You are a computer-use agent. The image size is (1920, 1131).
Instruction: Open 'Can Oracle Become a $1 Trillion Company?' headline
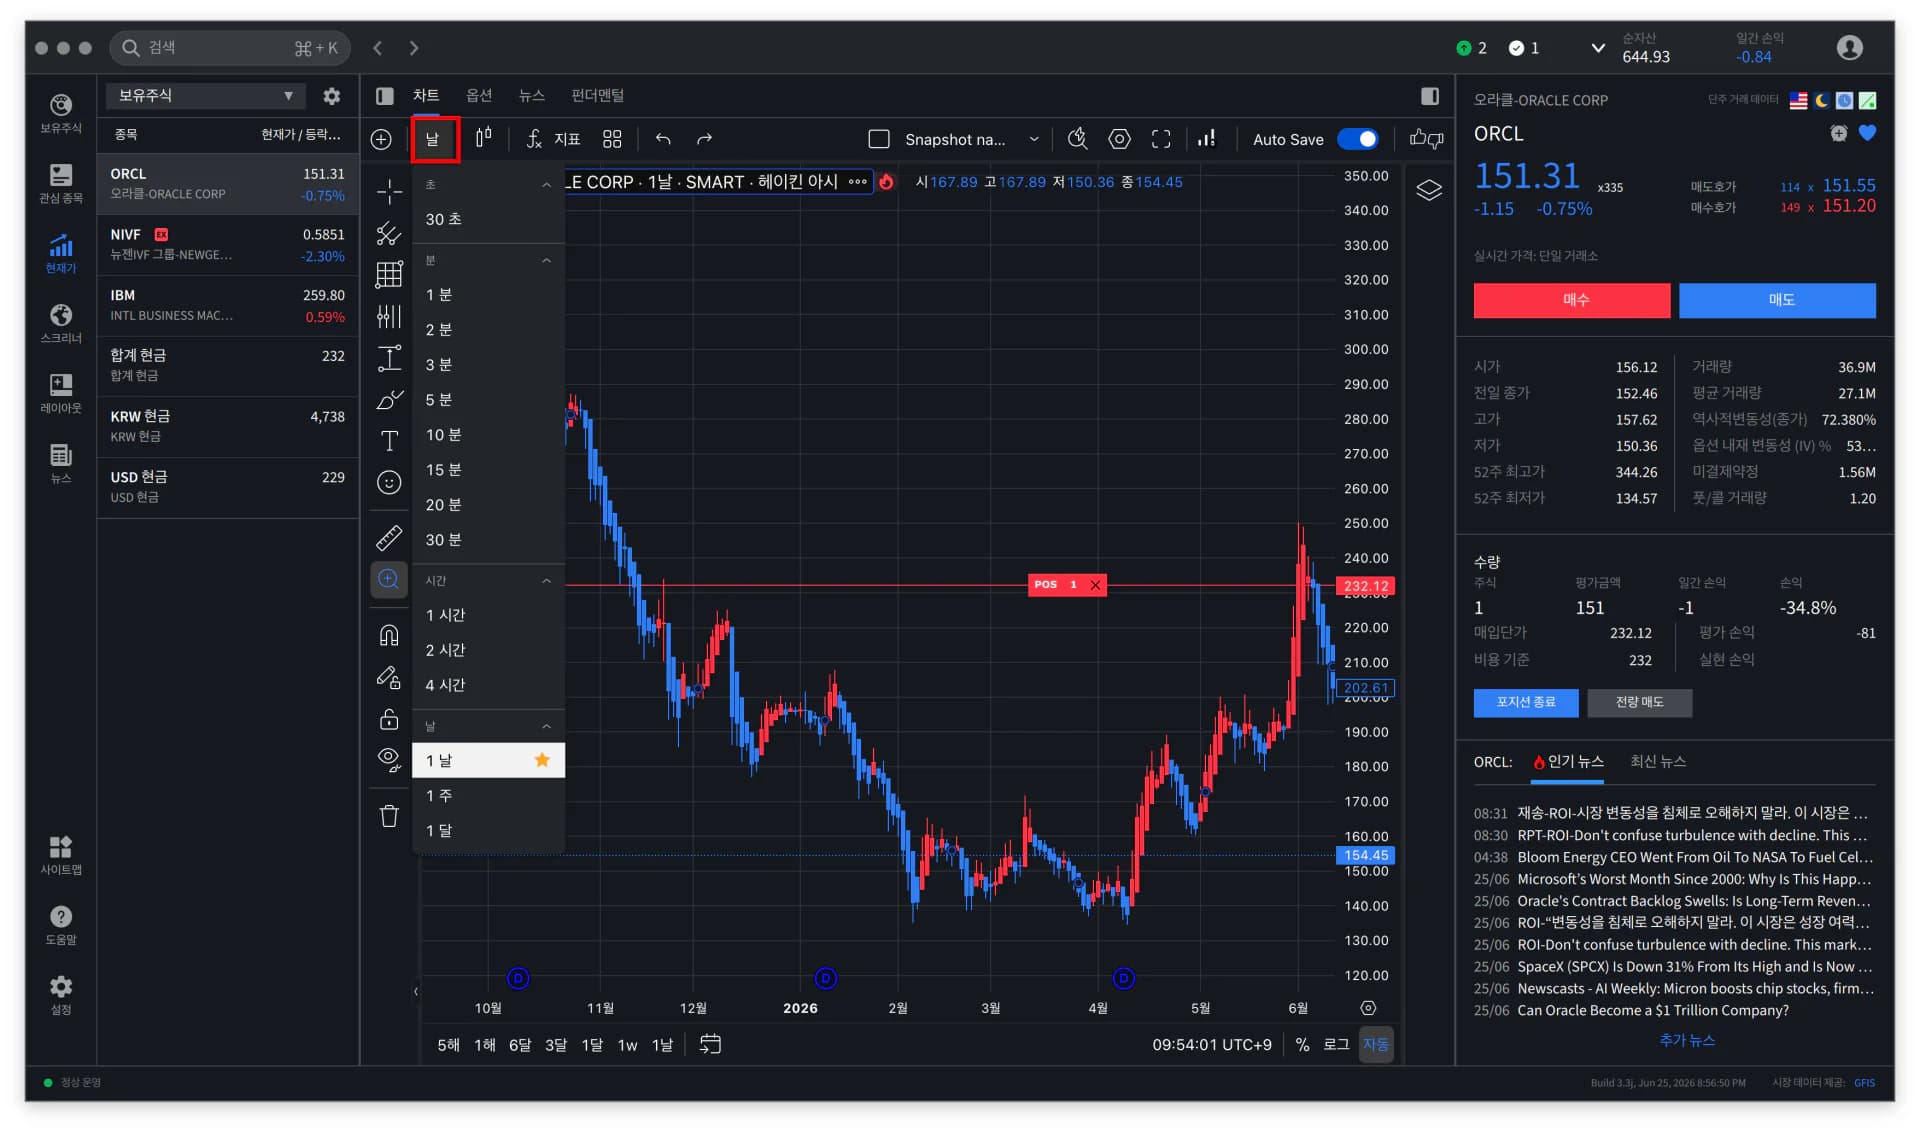tap(1653, 1010)
